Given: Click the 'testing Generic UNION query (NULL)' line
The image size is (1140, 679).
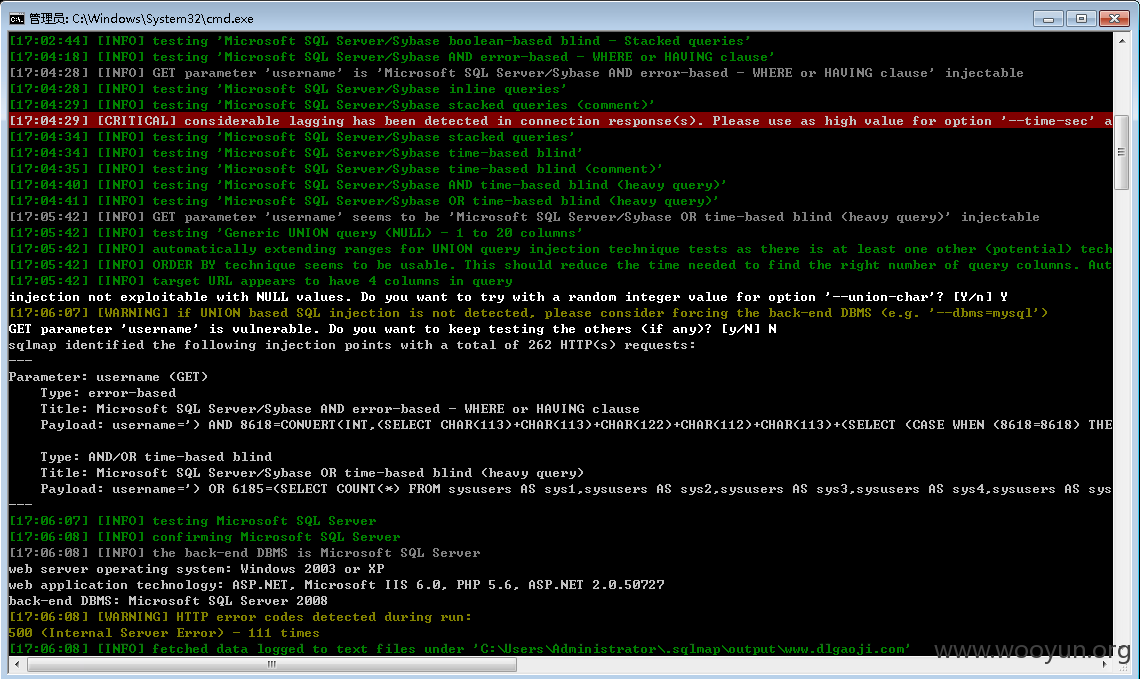Looking at the screenshot, I should (x=296, y=233).
